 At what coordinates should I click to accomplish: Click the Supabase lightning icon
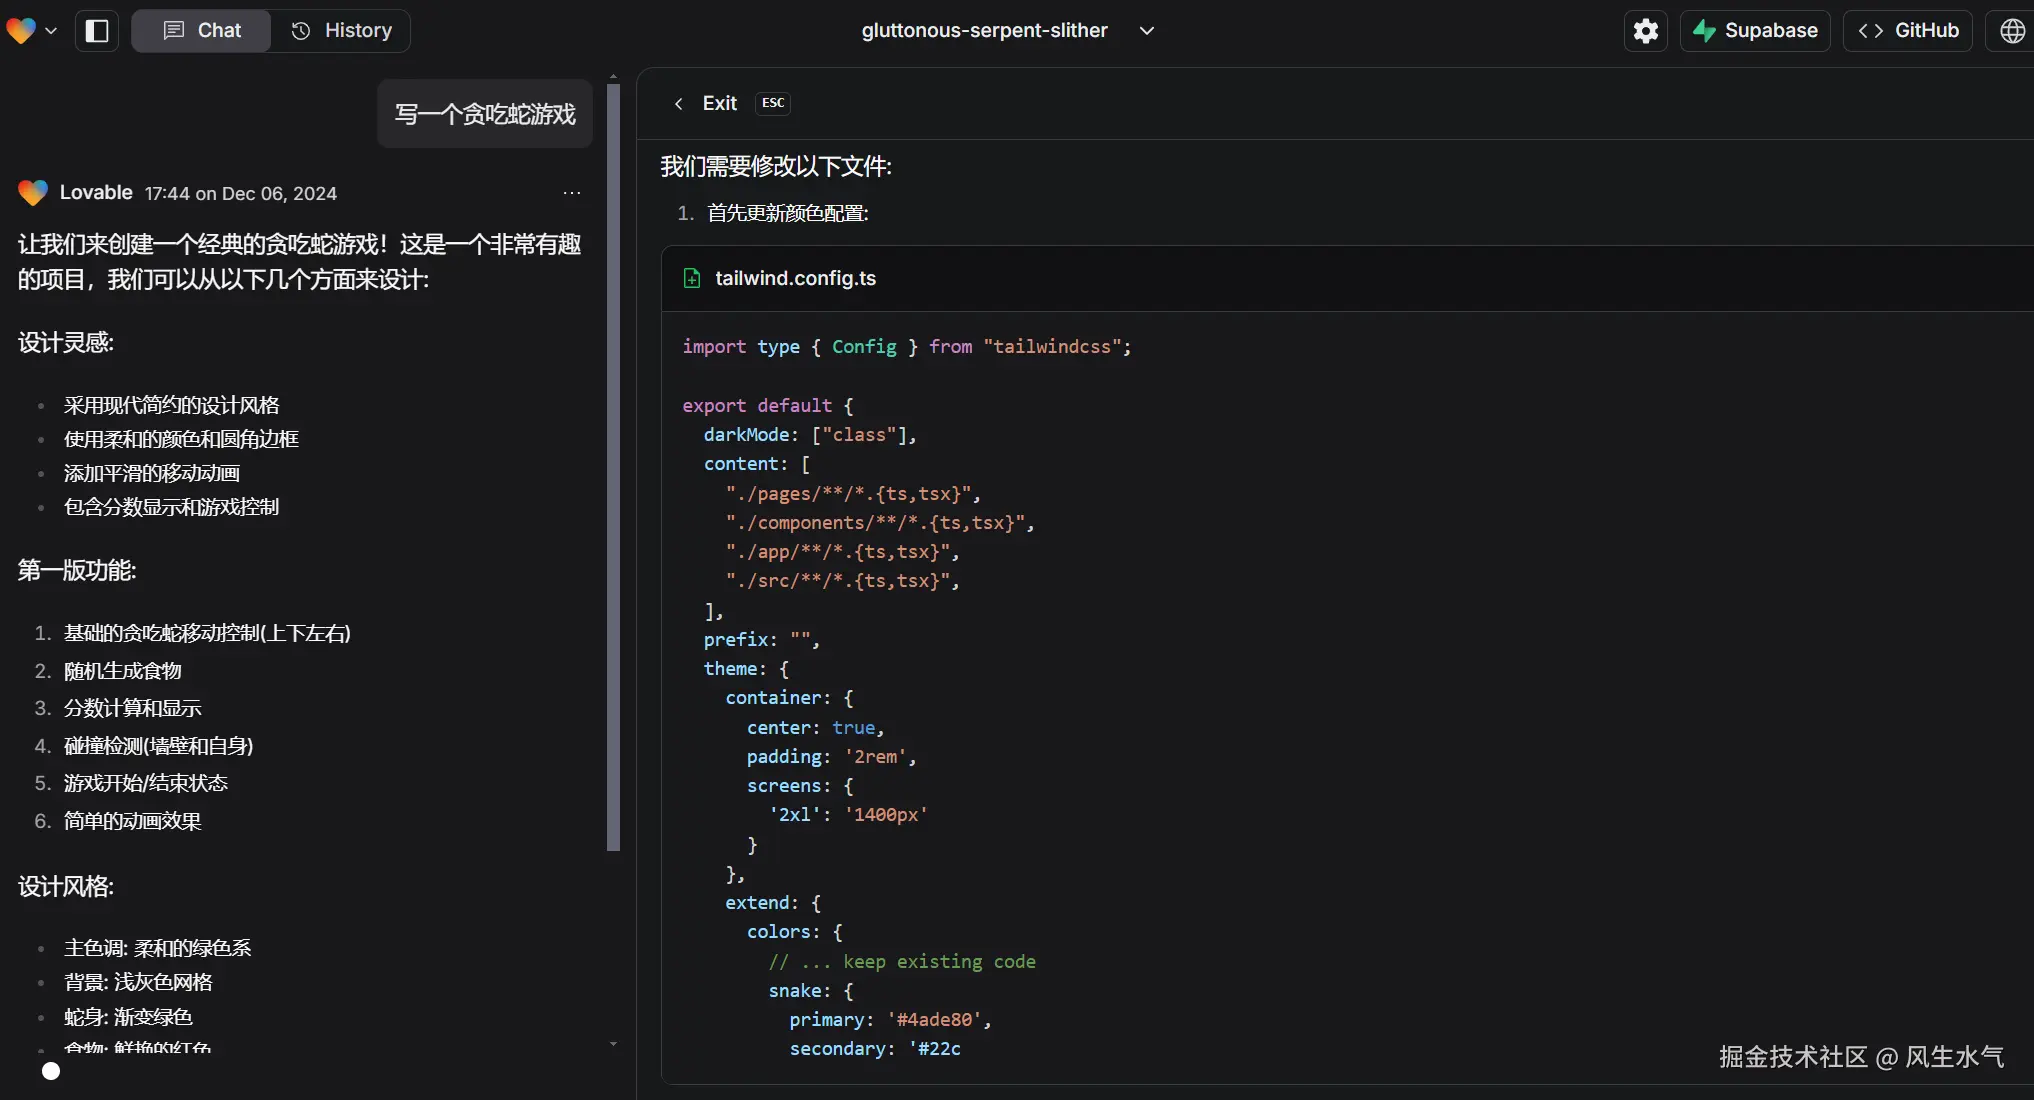point(1704,31)
